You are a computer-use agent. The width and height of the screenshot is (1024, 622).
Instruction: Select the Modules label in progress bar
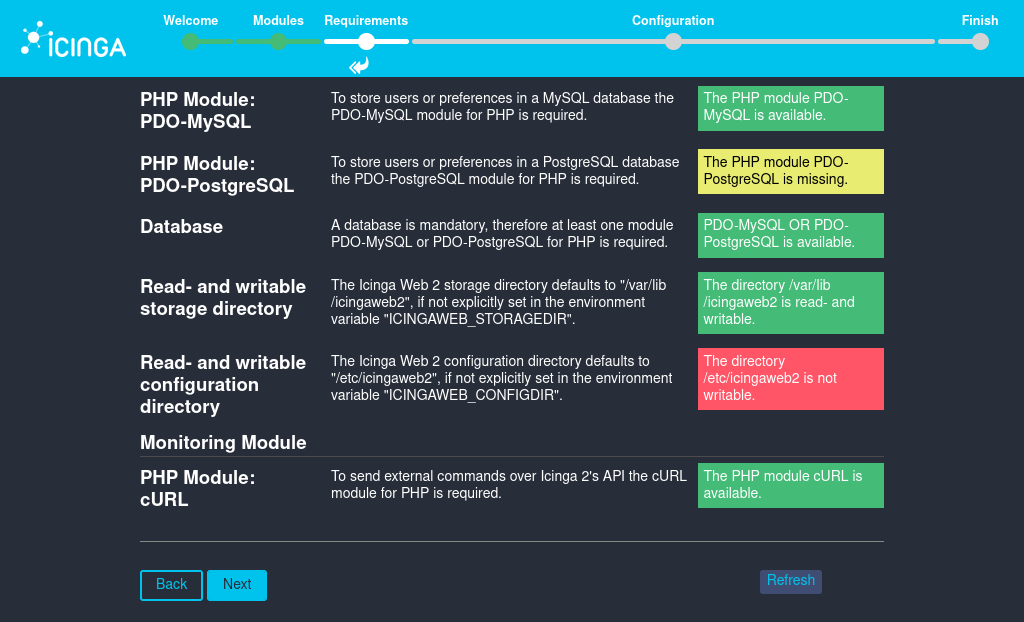(278, 20)
